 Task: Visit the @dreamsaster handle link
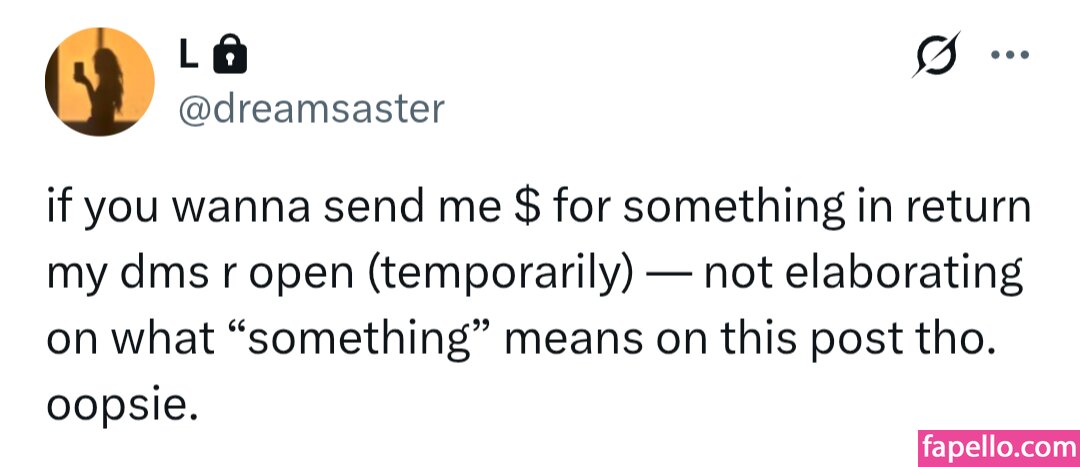click(x=310, y=108)
